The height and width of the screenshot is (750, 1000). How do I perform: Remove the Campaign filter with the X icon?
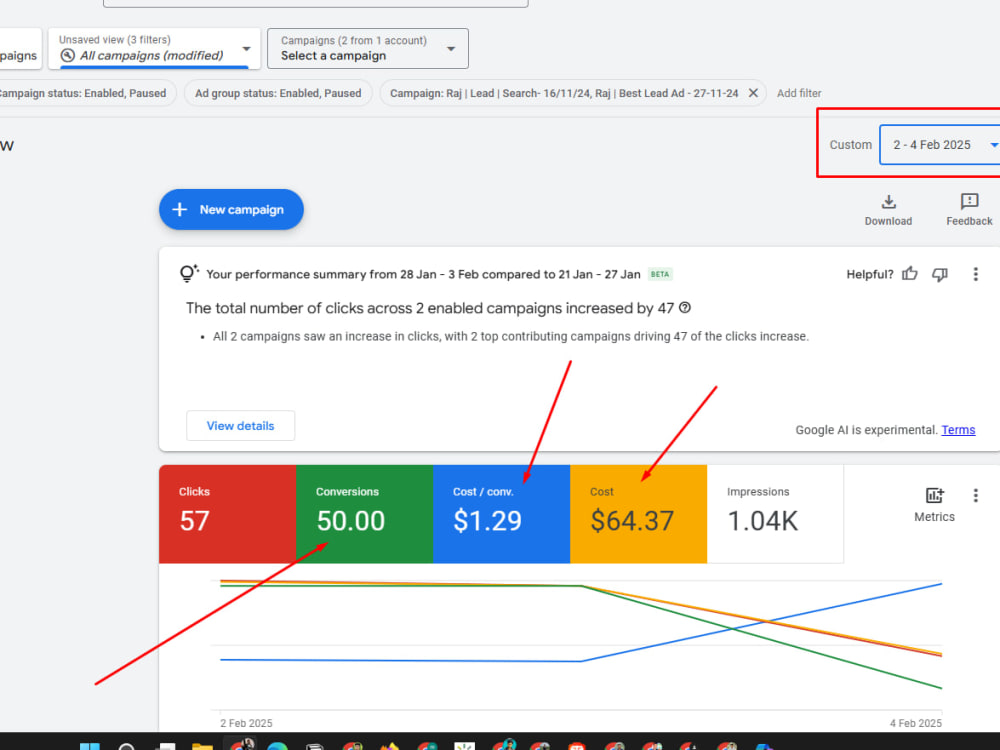click(x=753, y=93)
